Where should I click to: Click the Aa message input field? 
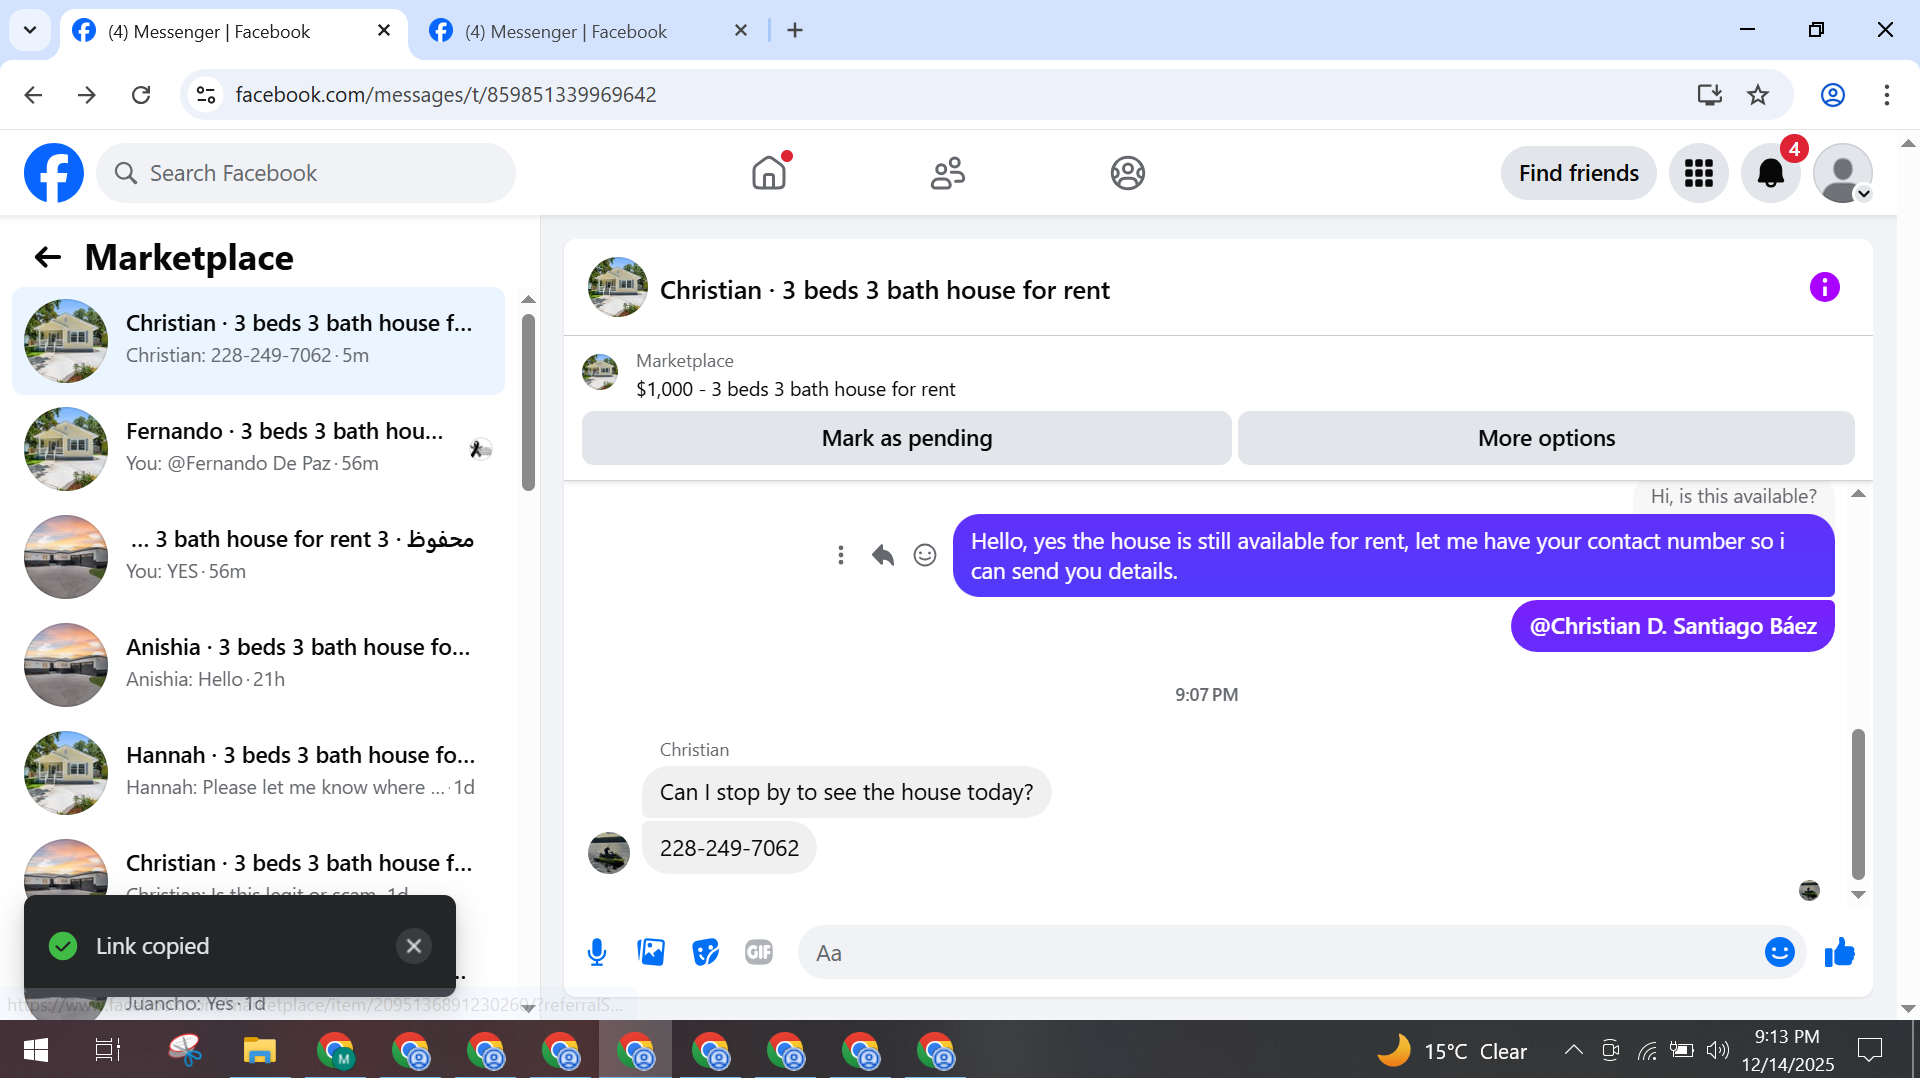(x=1280, y=952)
